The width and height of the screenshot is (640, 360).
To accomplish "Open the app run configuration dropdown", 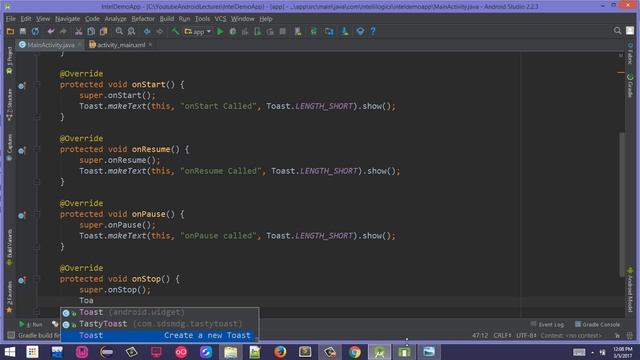I will (x=198, y=31).
